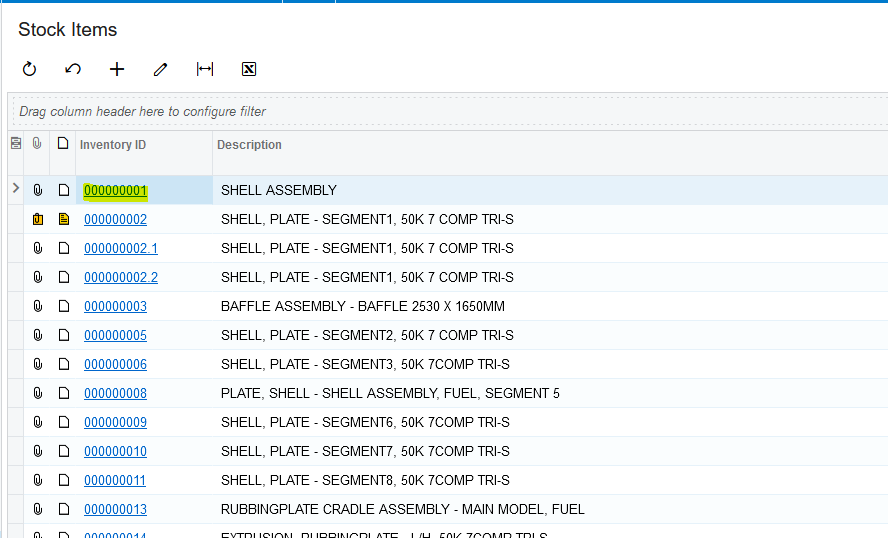Image resolution: width=888 pixels, height=538 pixels.
Task: Click the note icon for 000000003 row
Action: [x=64, y=306]
